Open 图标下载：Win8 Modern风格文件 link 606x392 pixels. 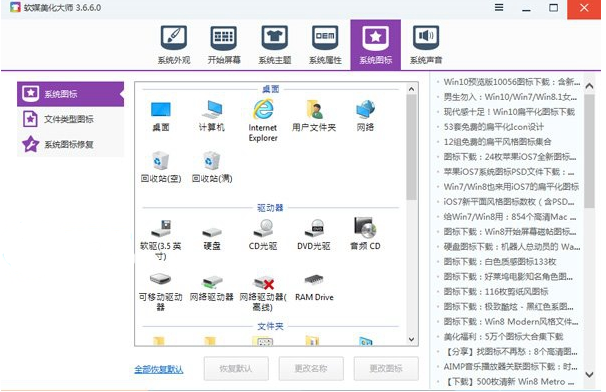point(511,322)
